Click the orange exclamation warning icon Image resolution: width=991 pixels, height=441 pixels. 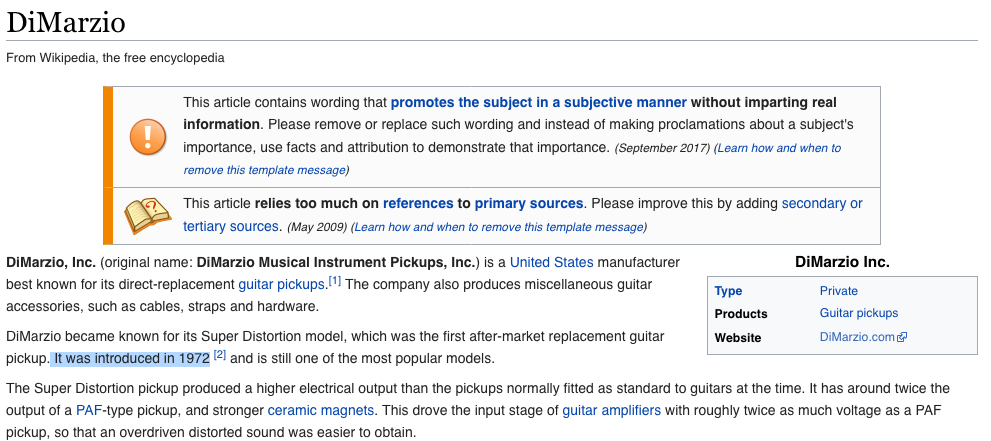(148, 136)
